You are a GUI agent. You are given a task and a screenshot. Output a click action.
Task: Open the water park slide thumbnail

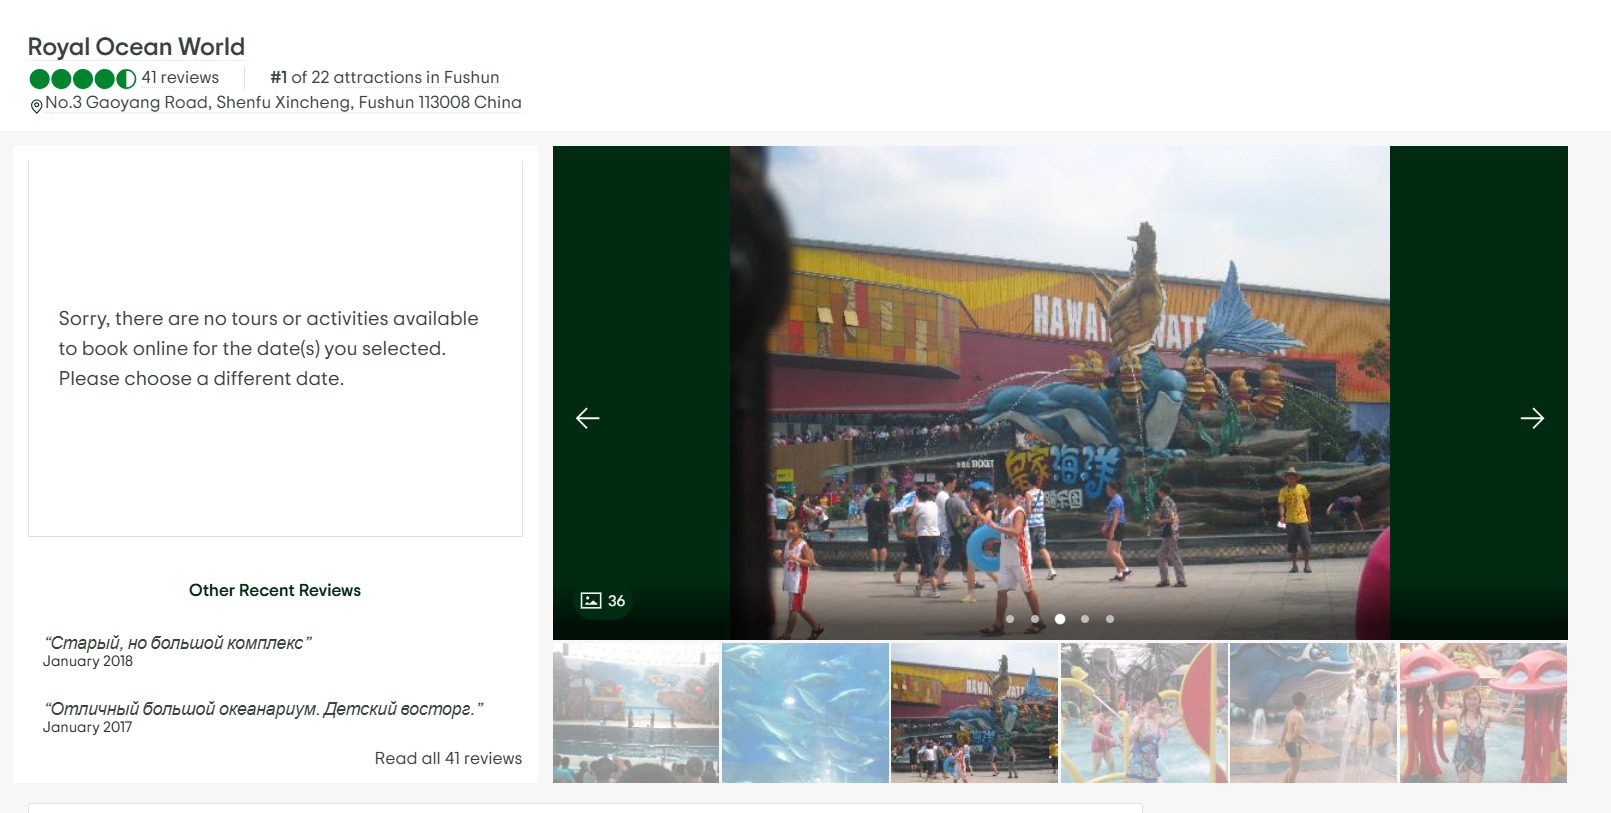tap(1144, 713)
